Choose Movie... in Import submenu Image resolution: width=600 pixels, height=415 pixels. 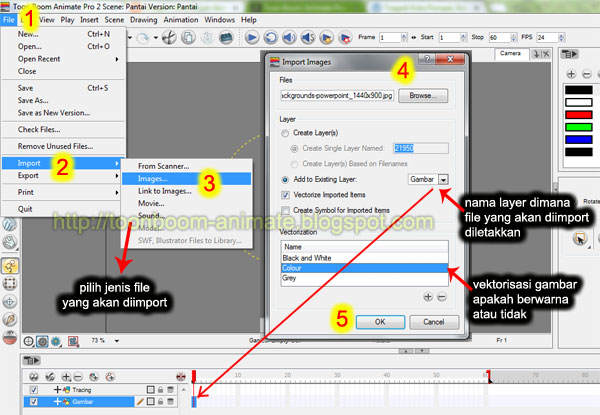(x=186, y=203)
